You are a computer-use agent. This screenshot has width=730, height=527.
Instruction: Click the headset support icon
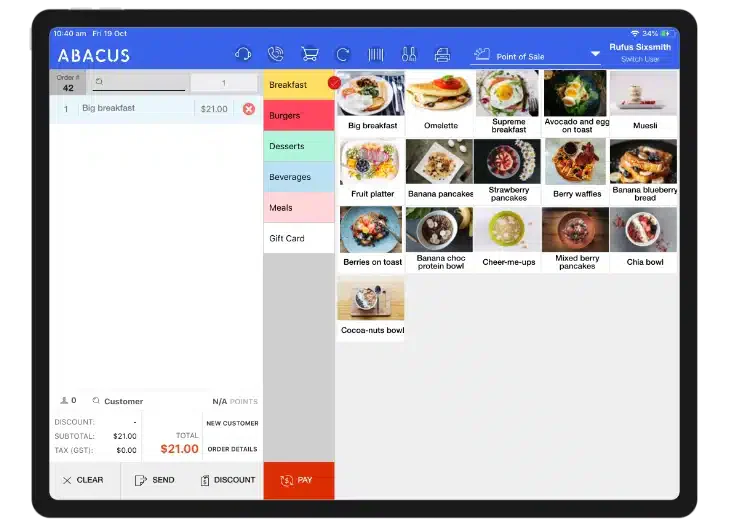[243, 54]
